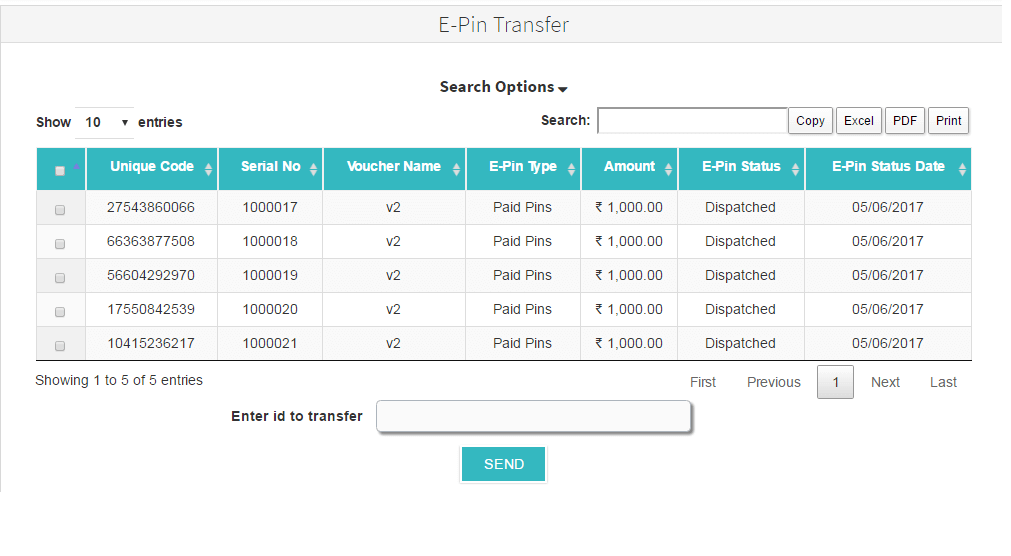The width and height of the screenshot is (1011, 556).
Task: Jump to the Last page
Action: coord(943,382)
